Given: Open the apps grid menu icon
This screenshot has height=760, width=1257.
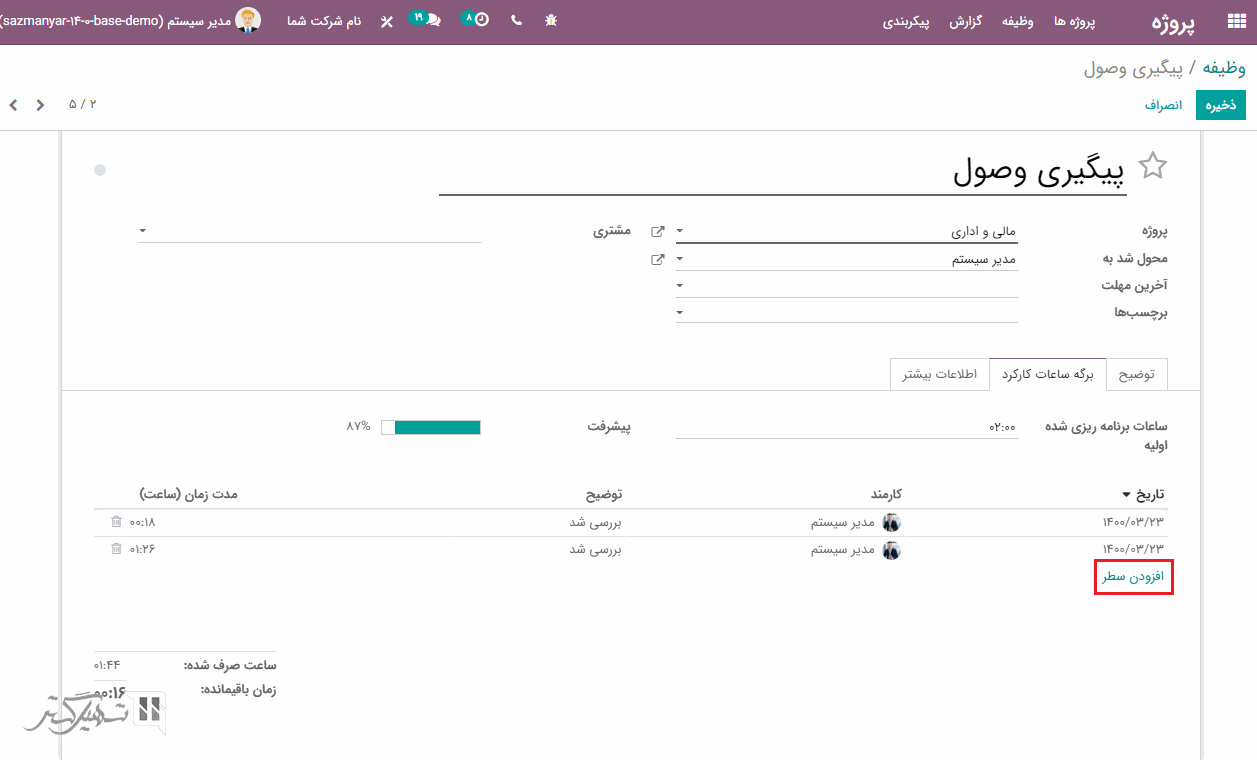Looking at the screenshot, I should click(x=1236, y=22).
